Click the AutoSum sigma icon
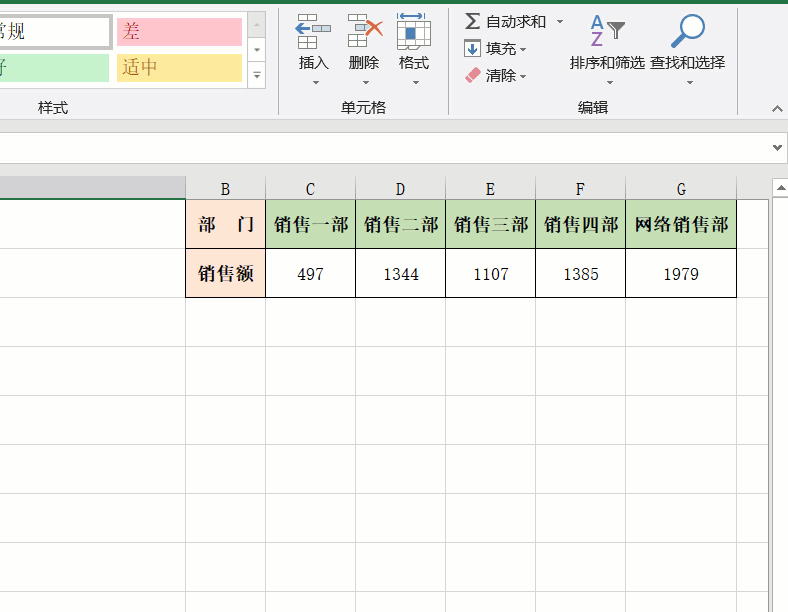The height and width of the screenshot is (612, 788). tap(472, 22)
